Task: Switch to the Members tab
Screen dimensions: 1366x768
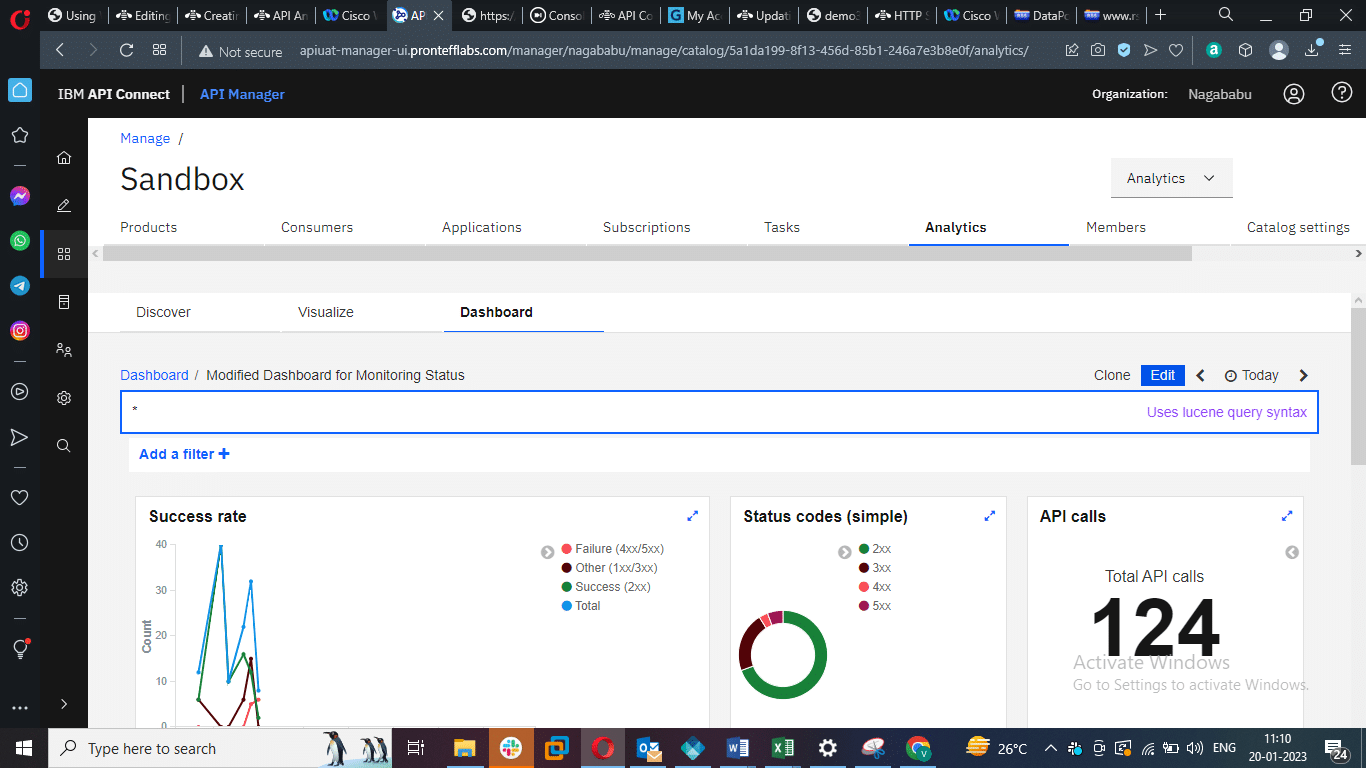Action: pos(1116,227)
